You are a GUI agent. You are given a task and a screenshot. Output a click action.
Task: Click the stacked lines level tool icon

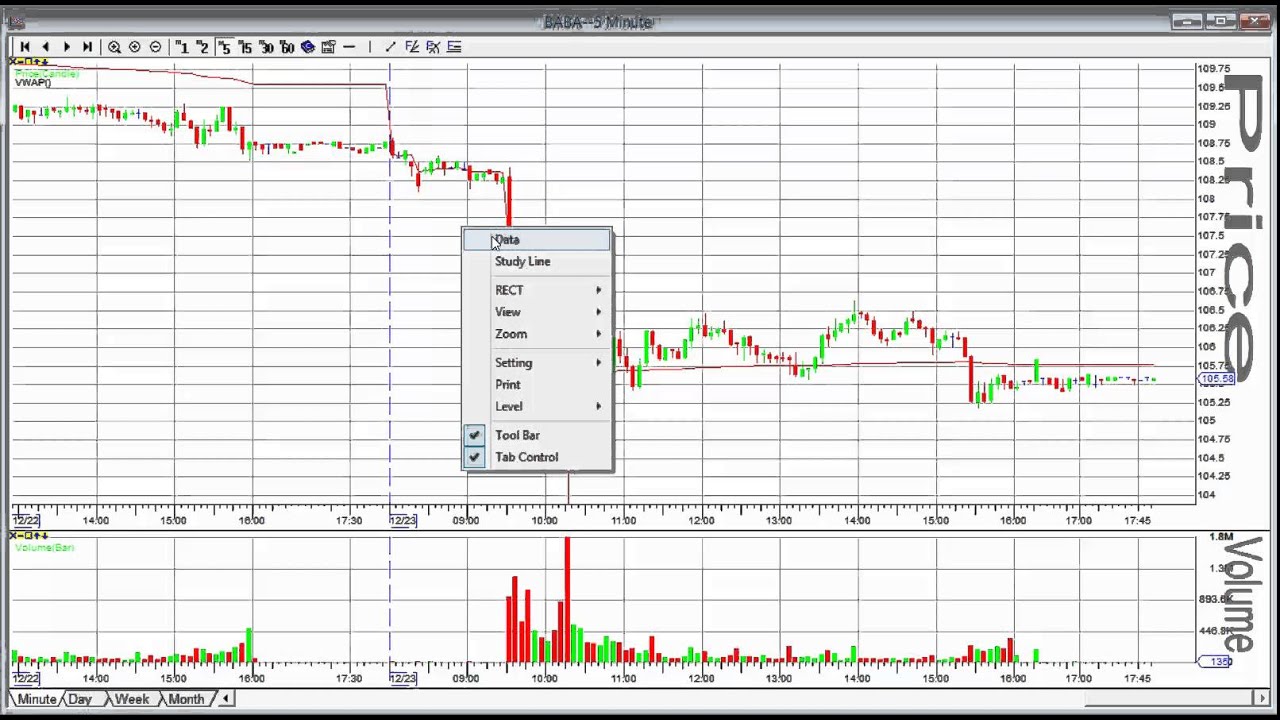tap(454, 47)
